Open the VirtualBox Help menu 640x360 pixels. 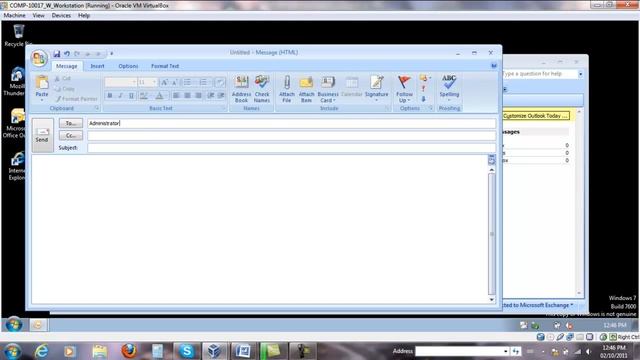[84, 16]
